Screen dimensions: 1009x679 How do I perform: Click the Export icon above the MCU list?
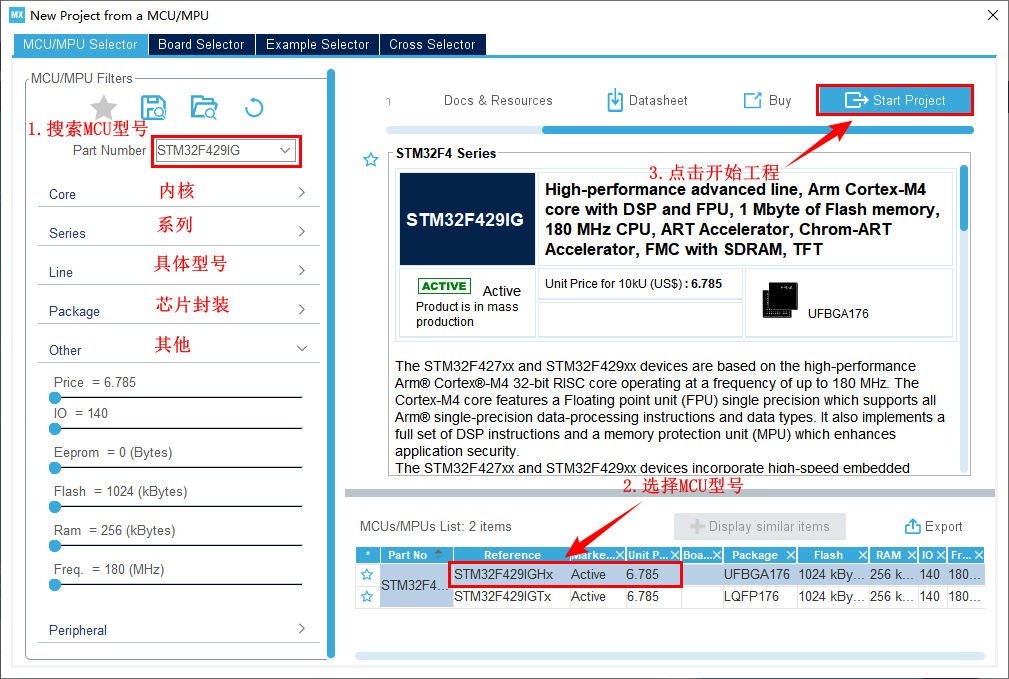click(932, 527)
